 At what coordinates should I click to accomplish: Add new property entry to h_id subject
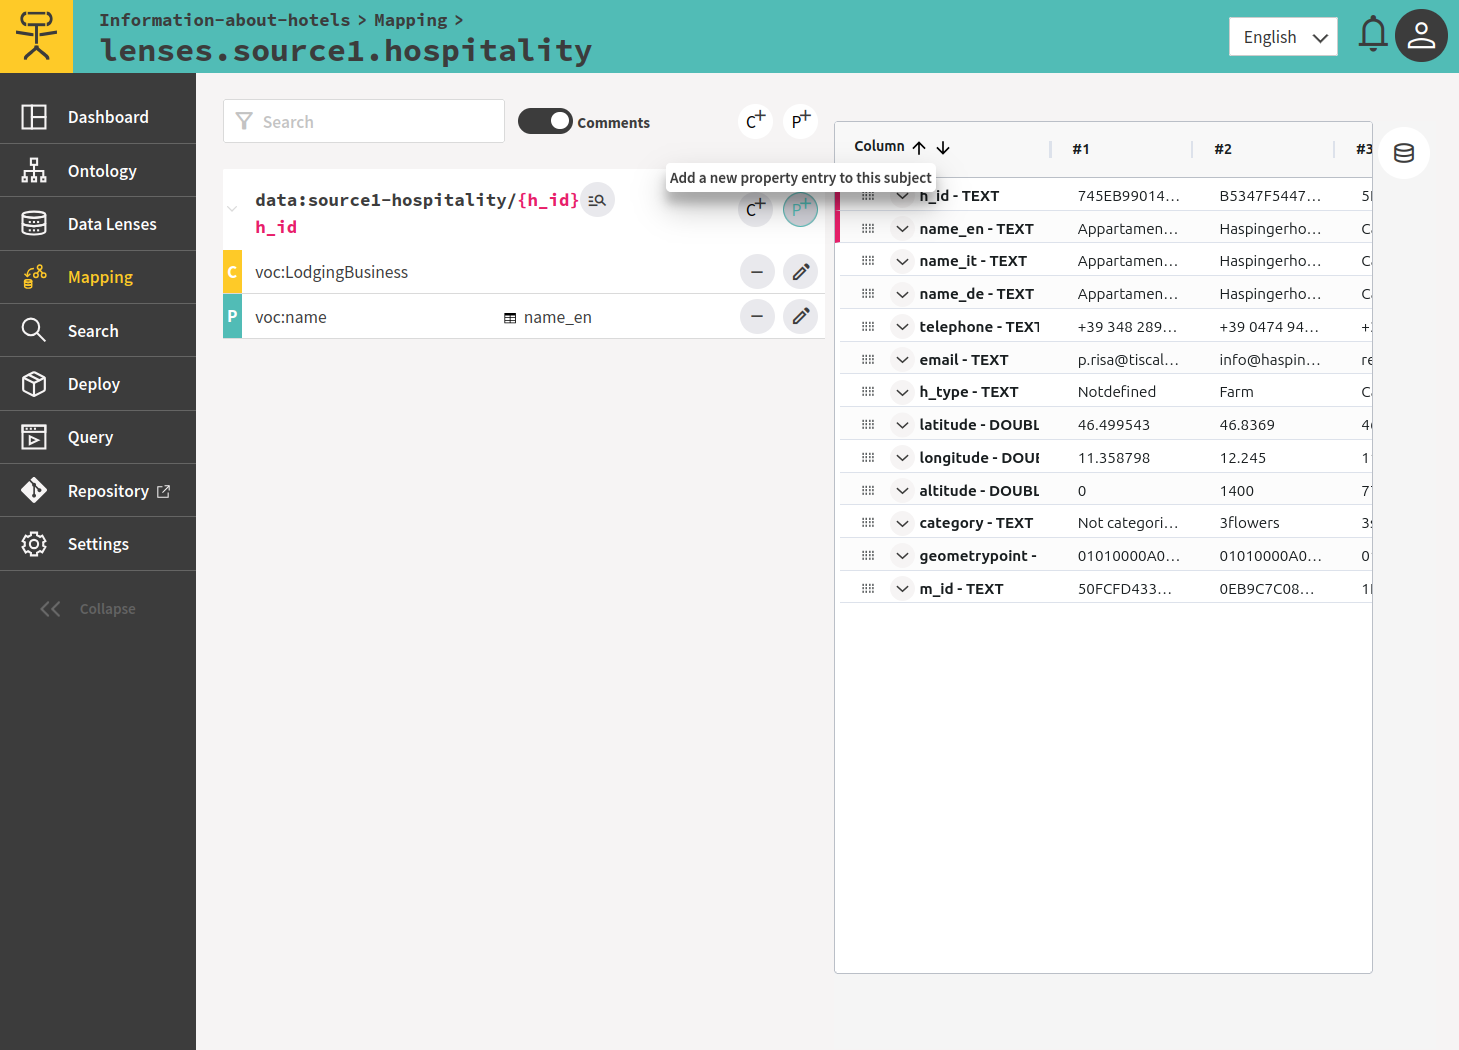click(800, 209)
